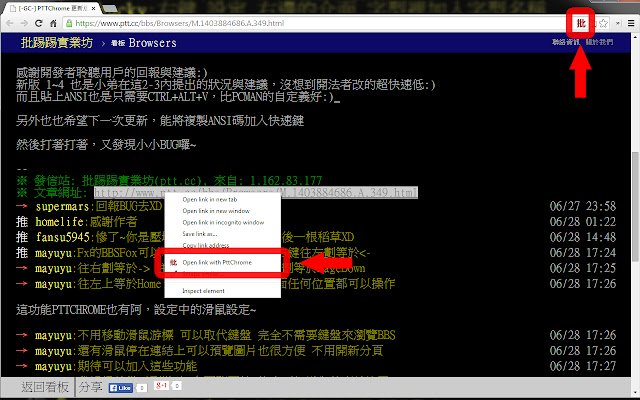Choose 'Save link as...' in the context menu
Screen dimensions: 640x400
(200, 234)
